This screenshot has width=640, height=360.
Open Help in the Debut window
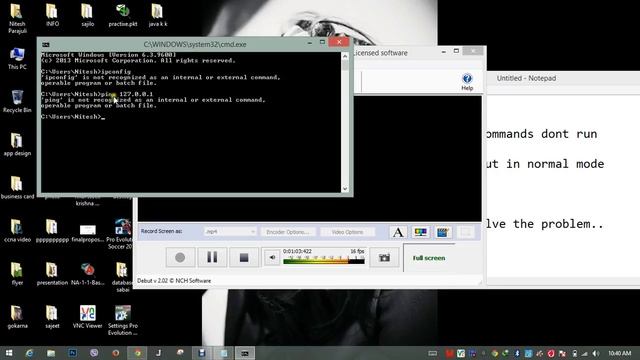(467, 82)
